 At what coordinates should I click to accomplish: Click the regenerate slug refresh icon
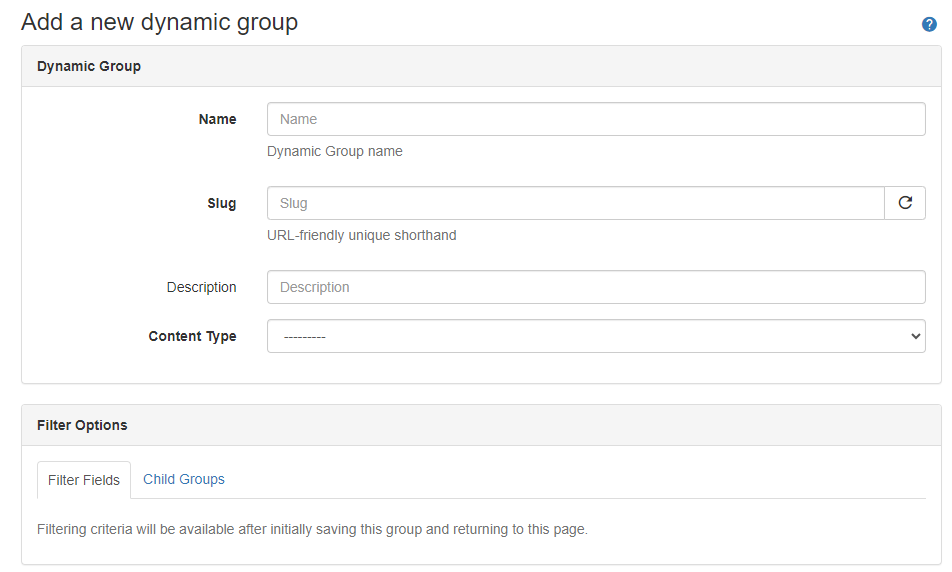905,203
